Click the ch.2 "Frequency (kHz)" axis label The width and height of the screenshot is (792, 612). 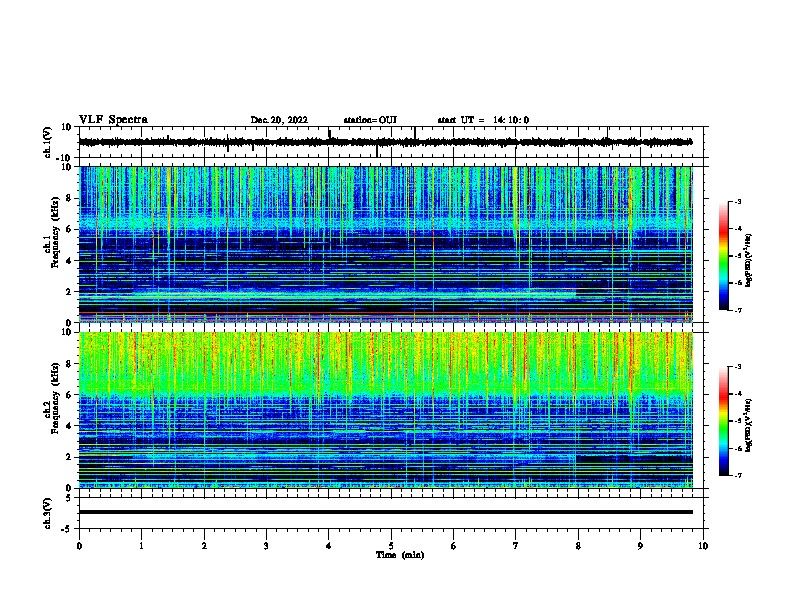point(55,398)
